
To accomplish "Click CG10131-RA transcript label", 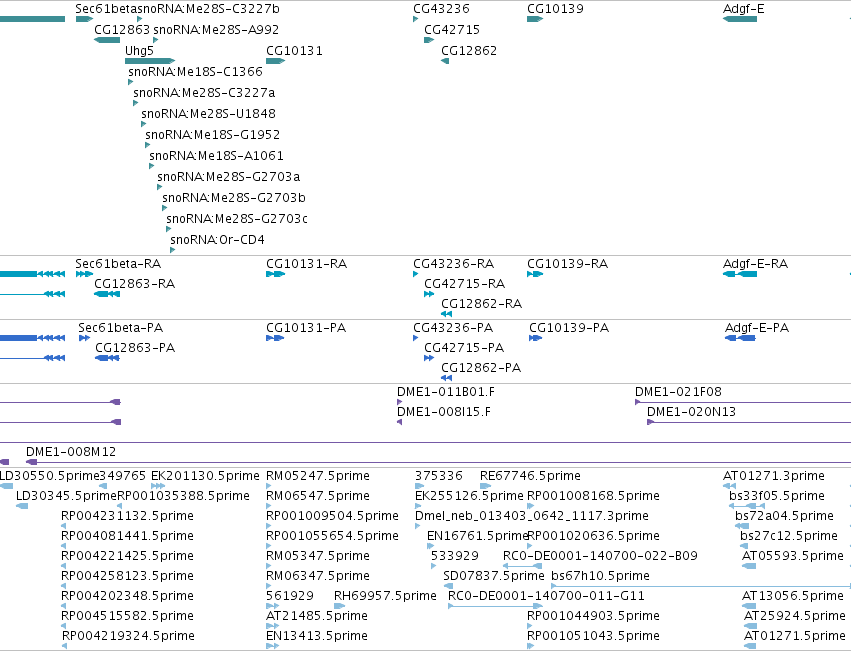I will pos(306,264).
